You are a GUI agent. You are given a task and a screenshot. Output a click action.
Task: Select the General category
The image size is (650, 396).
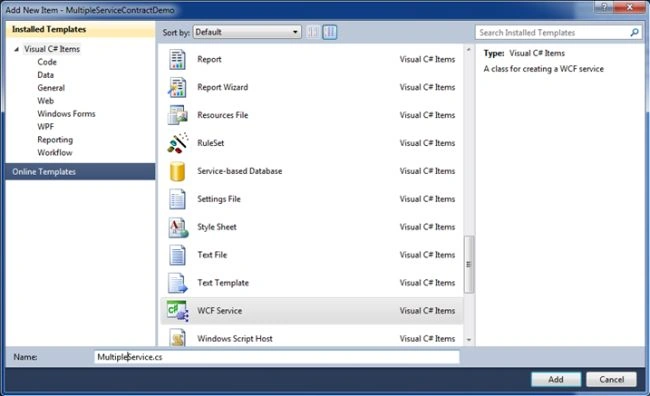pos(51,87)
